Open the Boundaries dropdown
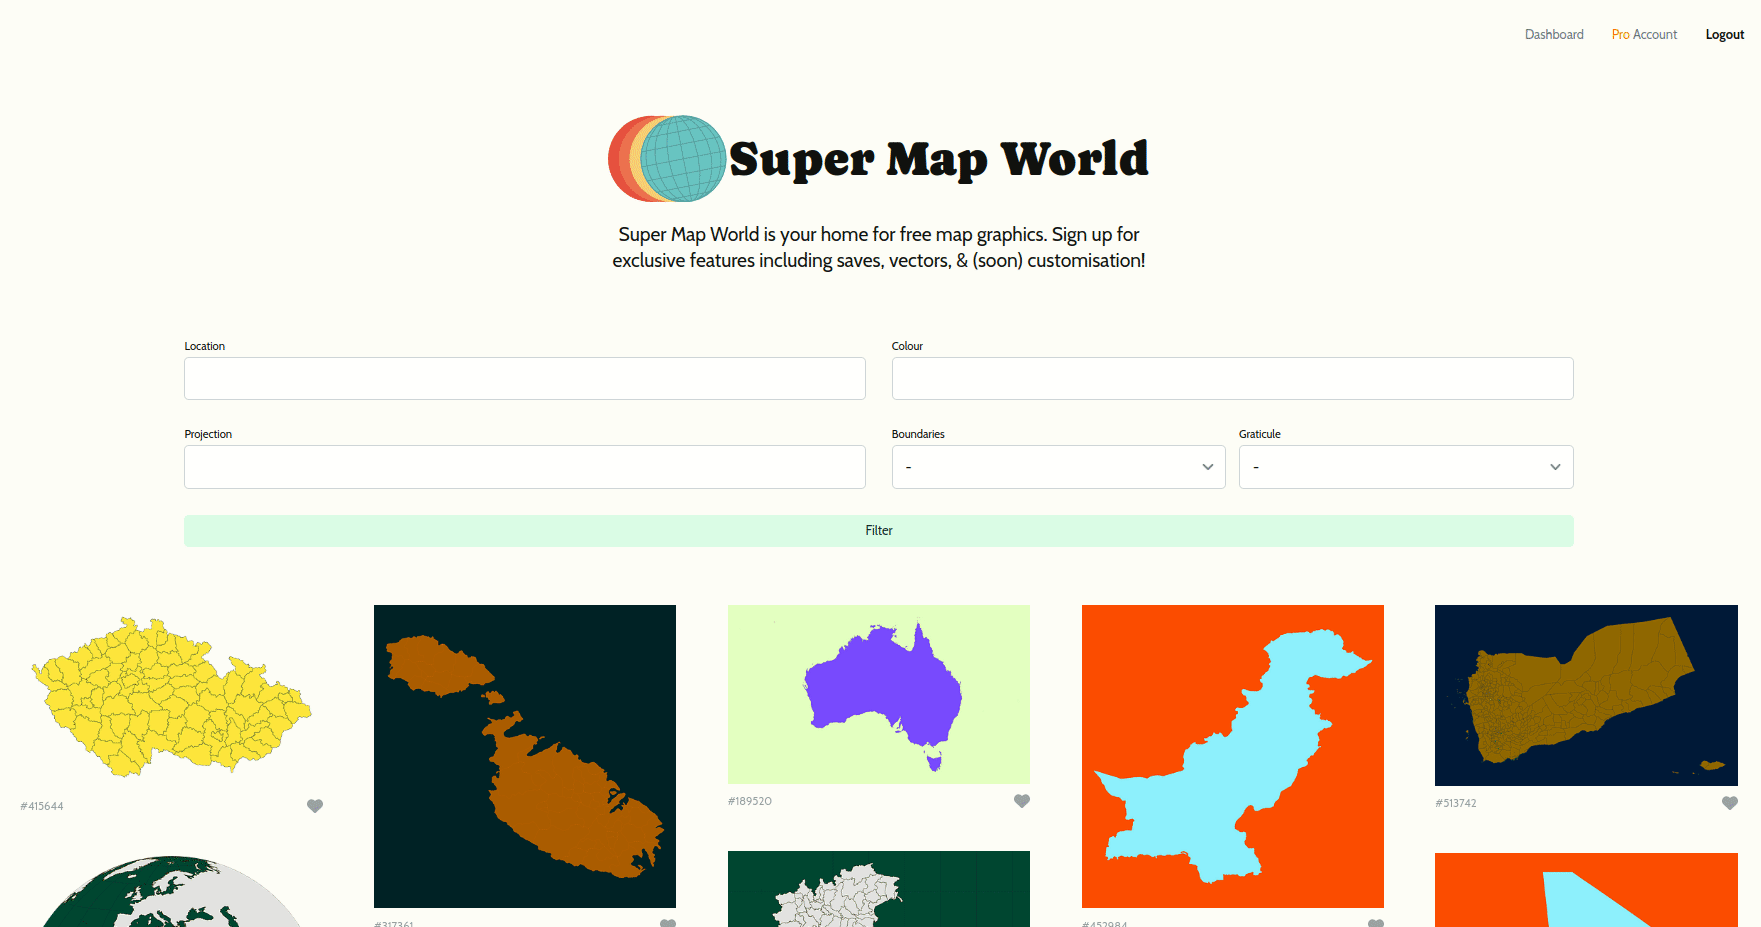 pyautogui.click(x=1059, y=467)
